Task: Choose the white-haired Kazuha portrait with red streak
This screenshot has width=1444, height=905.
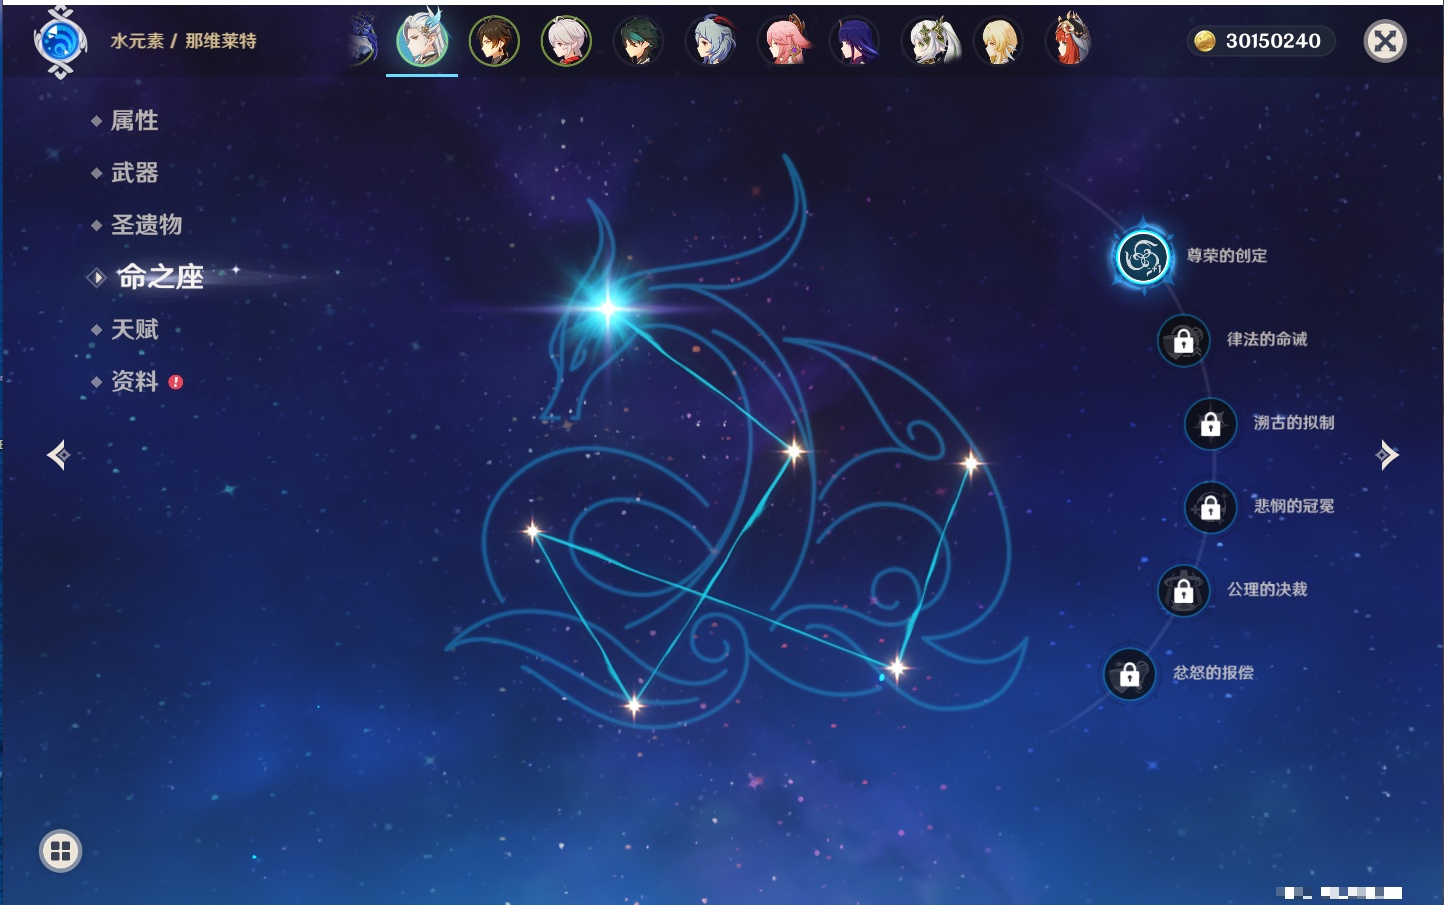Action: click(x=566, y=41)
